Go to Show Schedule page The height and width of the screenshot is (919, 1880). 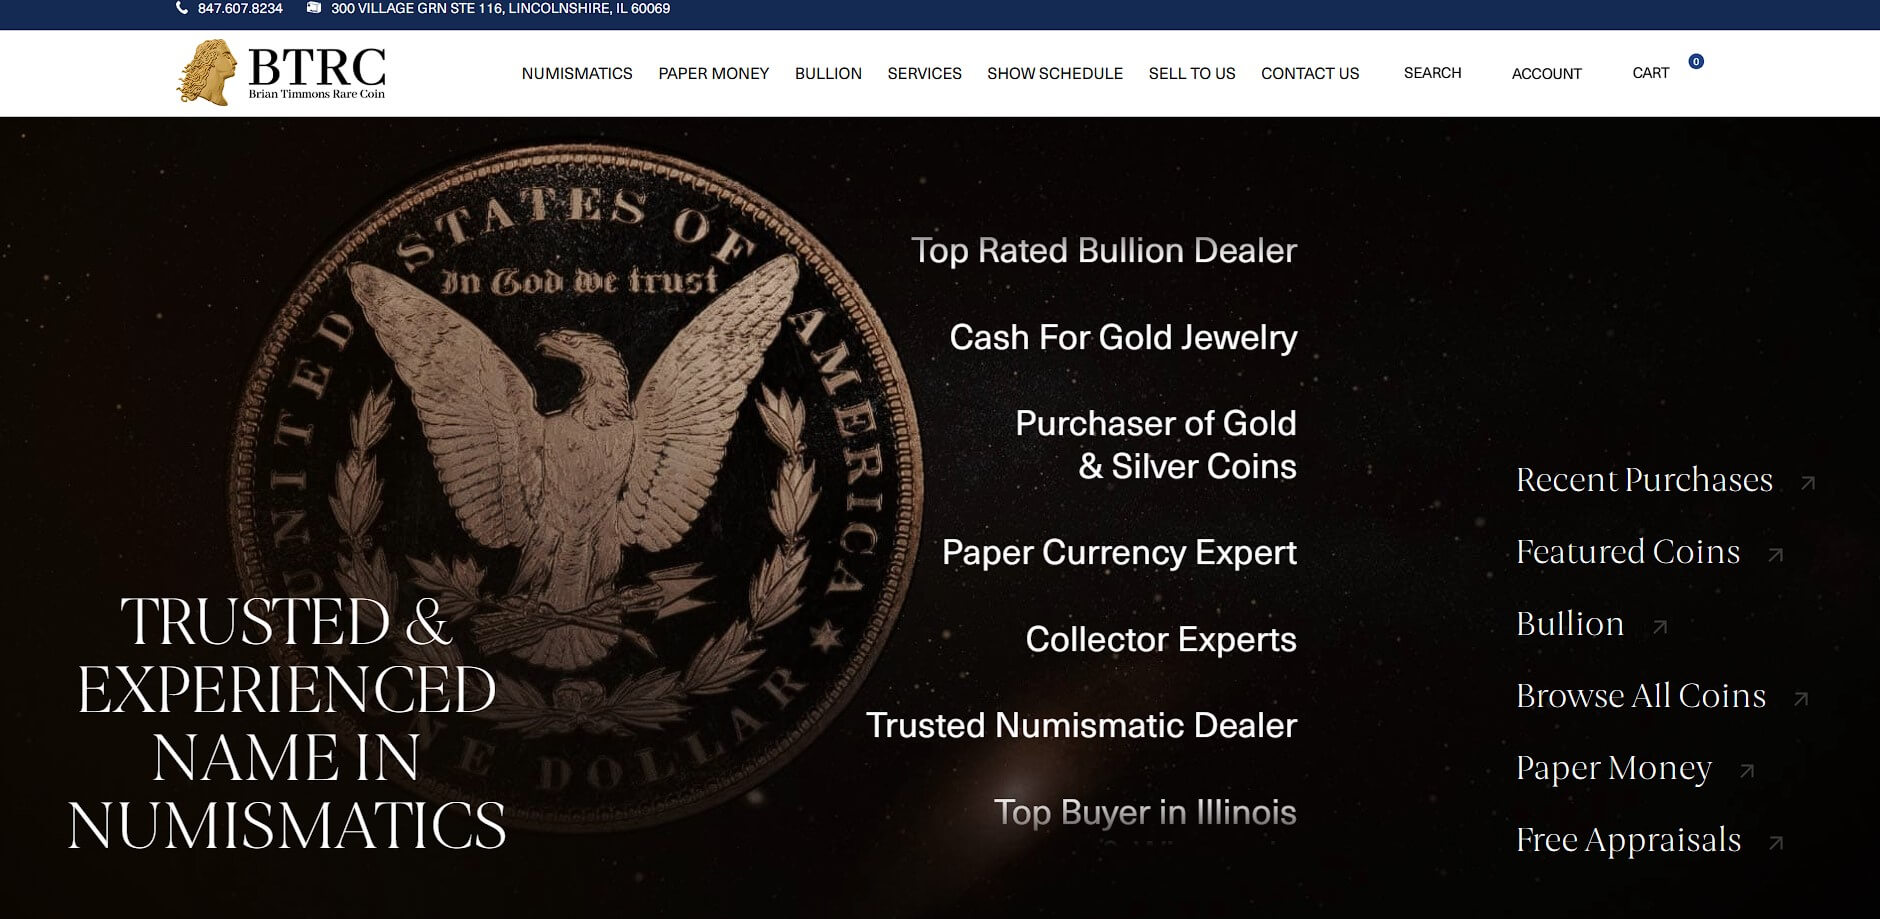click(1055, 74)
